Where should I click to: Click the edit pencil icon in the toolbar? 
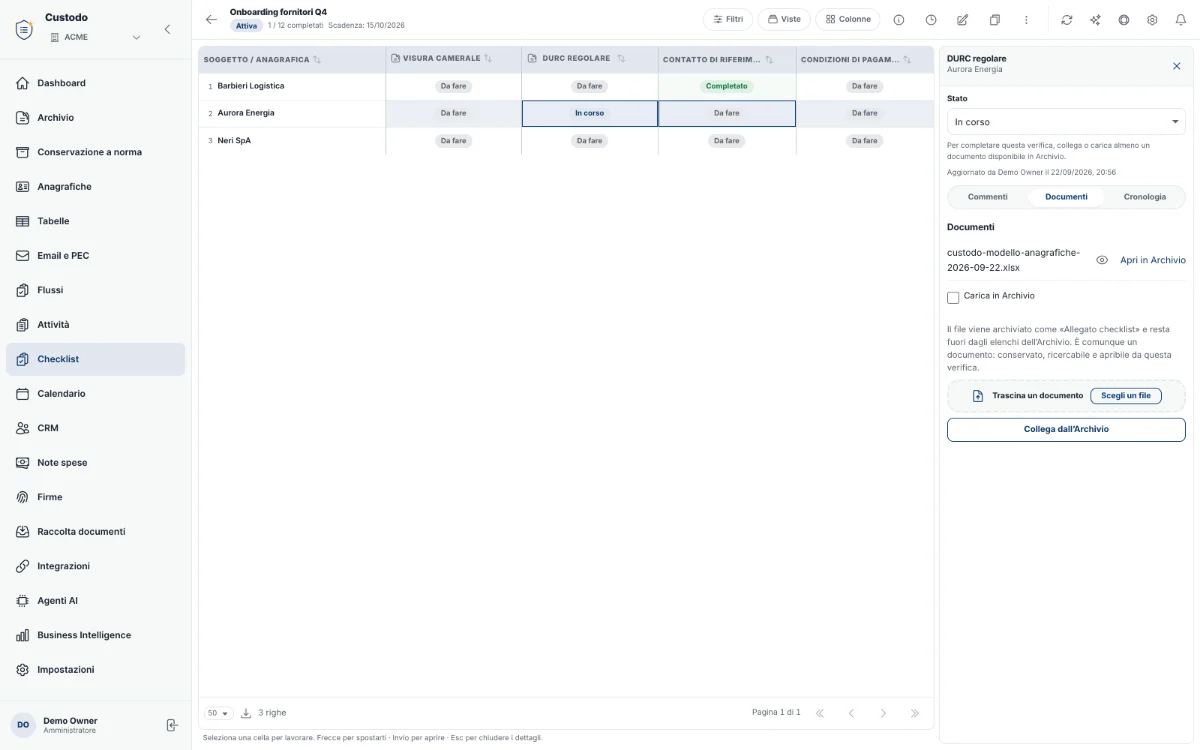(x=962, y=20)
